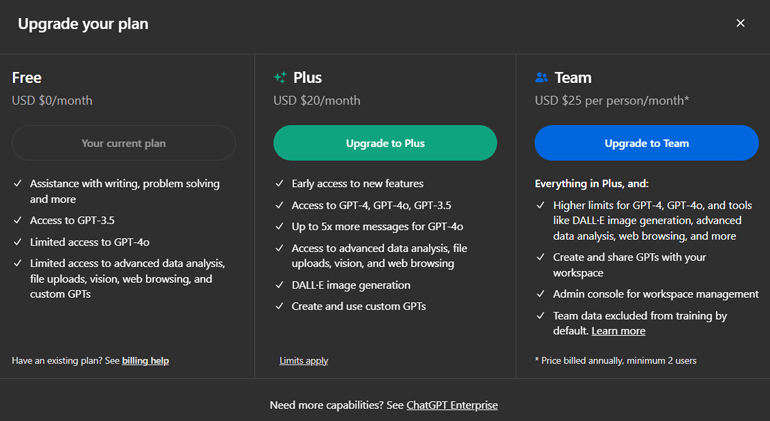Follow the Learn more link about team data

(618, 331)
